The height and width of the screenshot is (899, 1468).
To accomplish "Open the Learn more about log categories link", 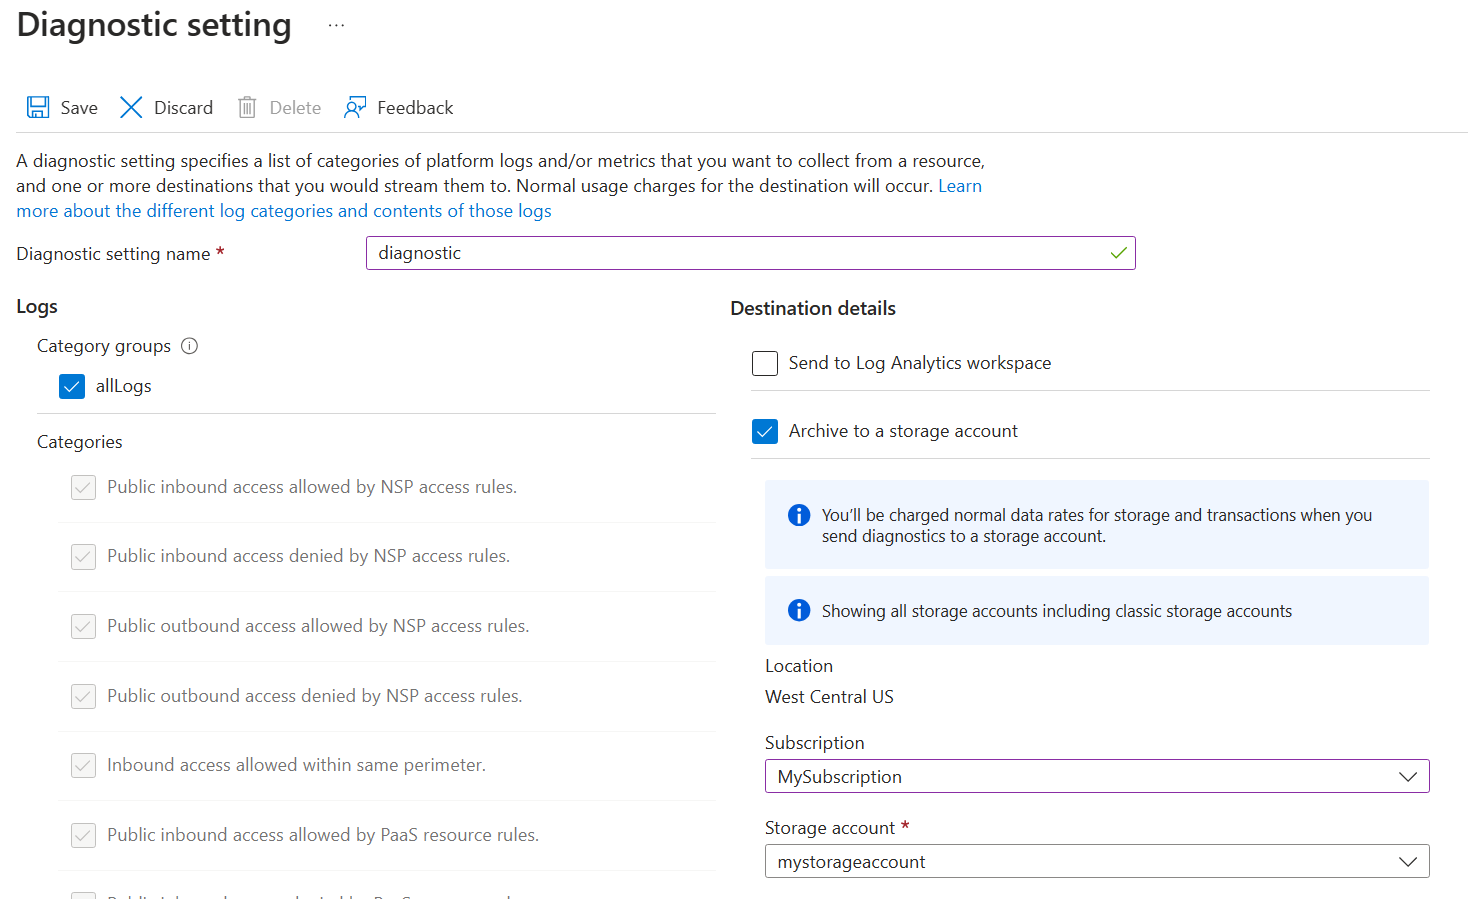I will tap(284, 211).
